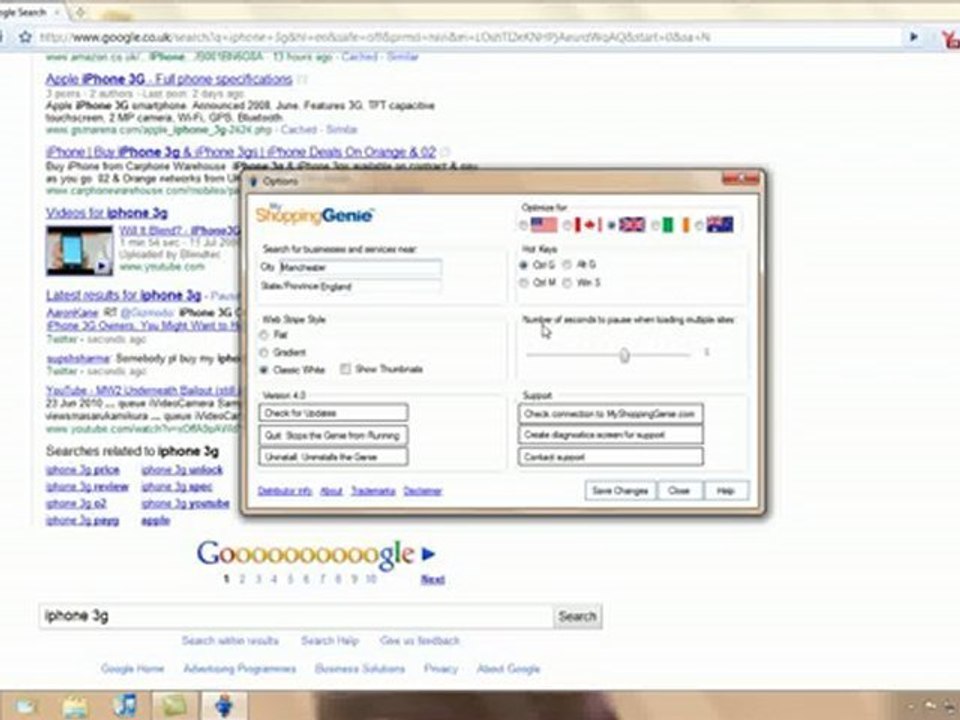The image size is (960, 720).
Task: Click the bookmark star in address bar
Action: 25,37
